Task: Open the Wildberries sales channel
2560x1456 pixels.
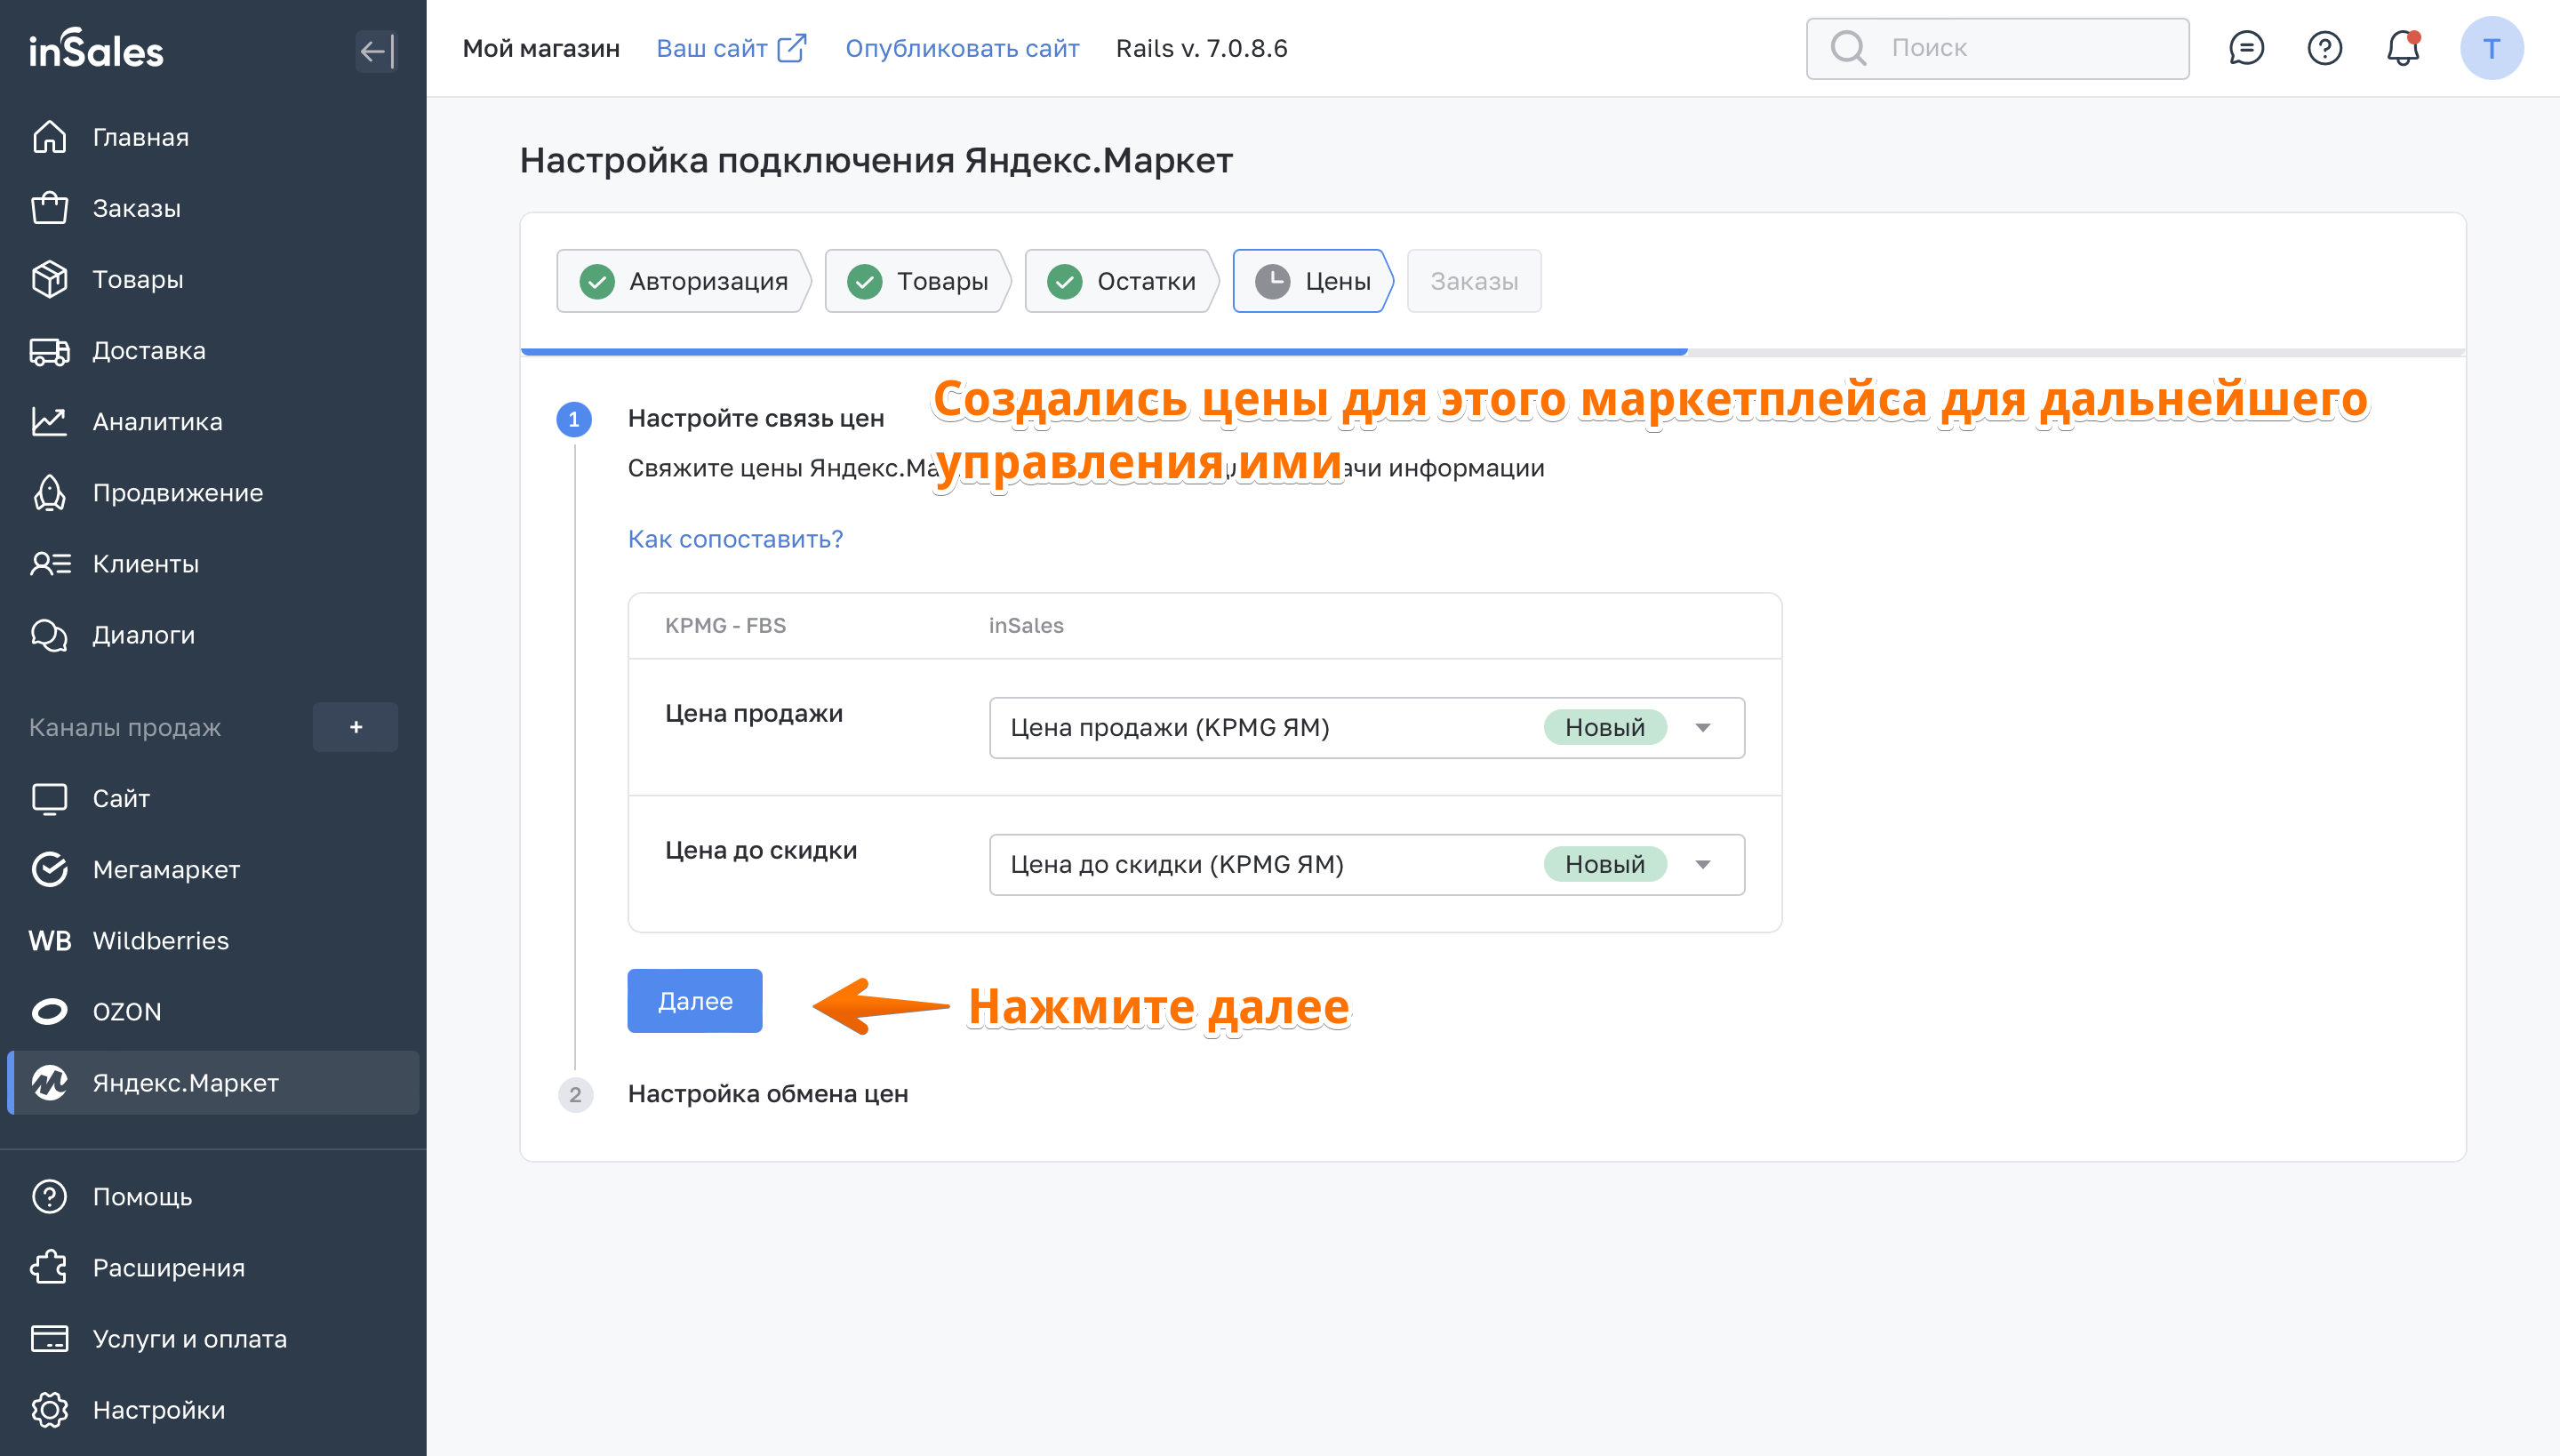Action: point(160,940)
